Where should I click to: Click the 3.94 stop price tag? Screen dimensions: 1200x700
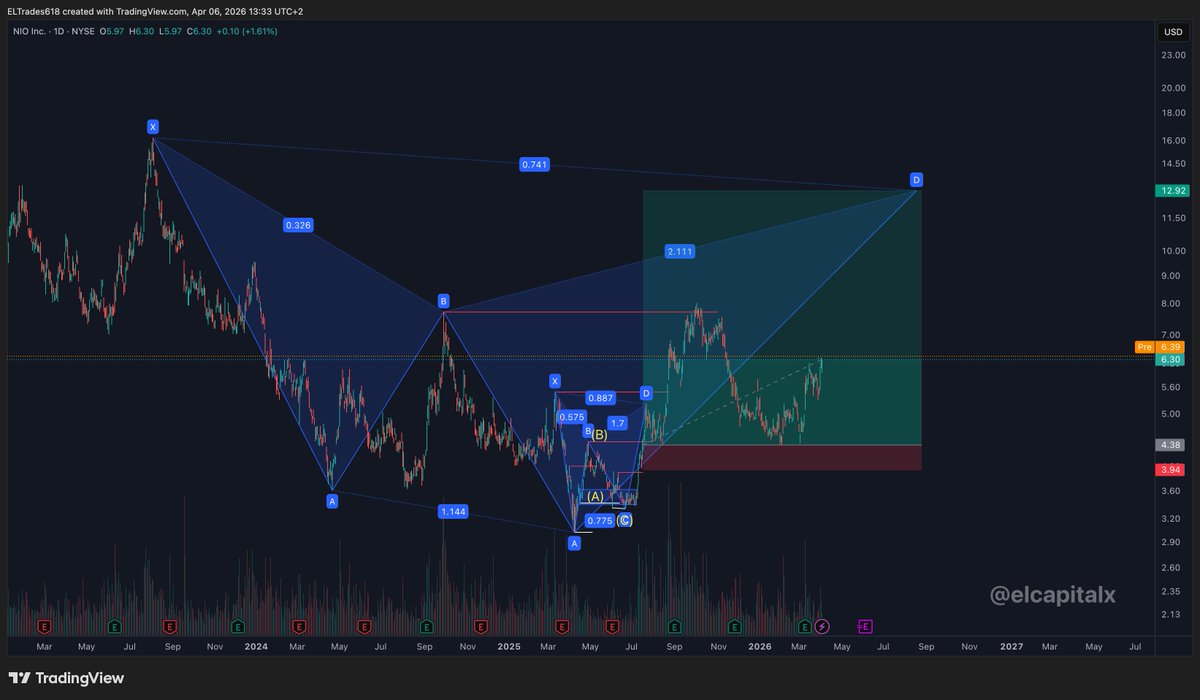click(x=1170, y=470)
